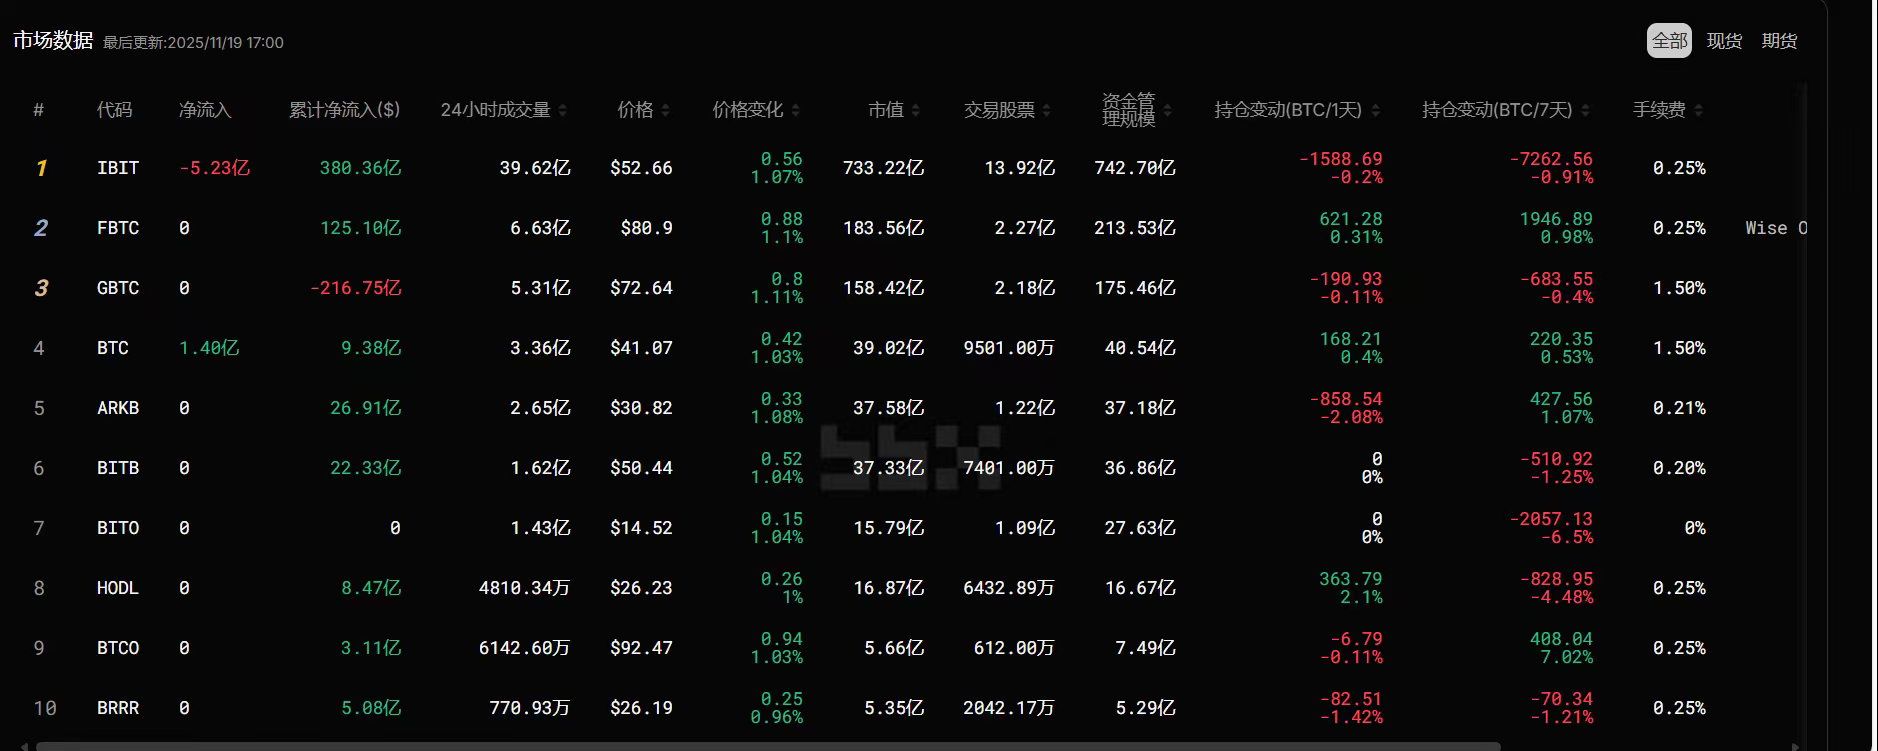
Task: Click the horizontal scrollbar at table bottom
Action: [x=768, y=746]
